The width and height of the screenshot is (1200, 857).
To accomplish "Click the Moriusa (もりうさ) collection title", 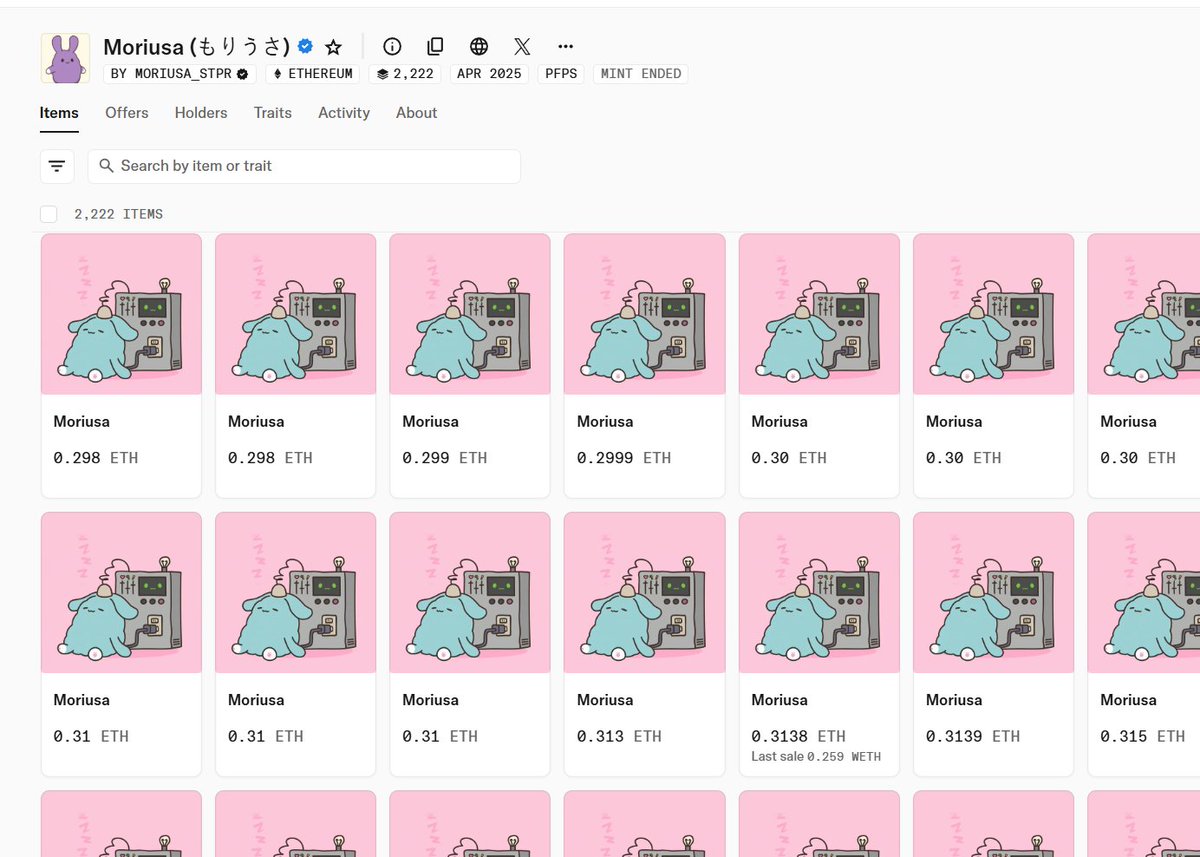I will [197, 46].
